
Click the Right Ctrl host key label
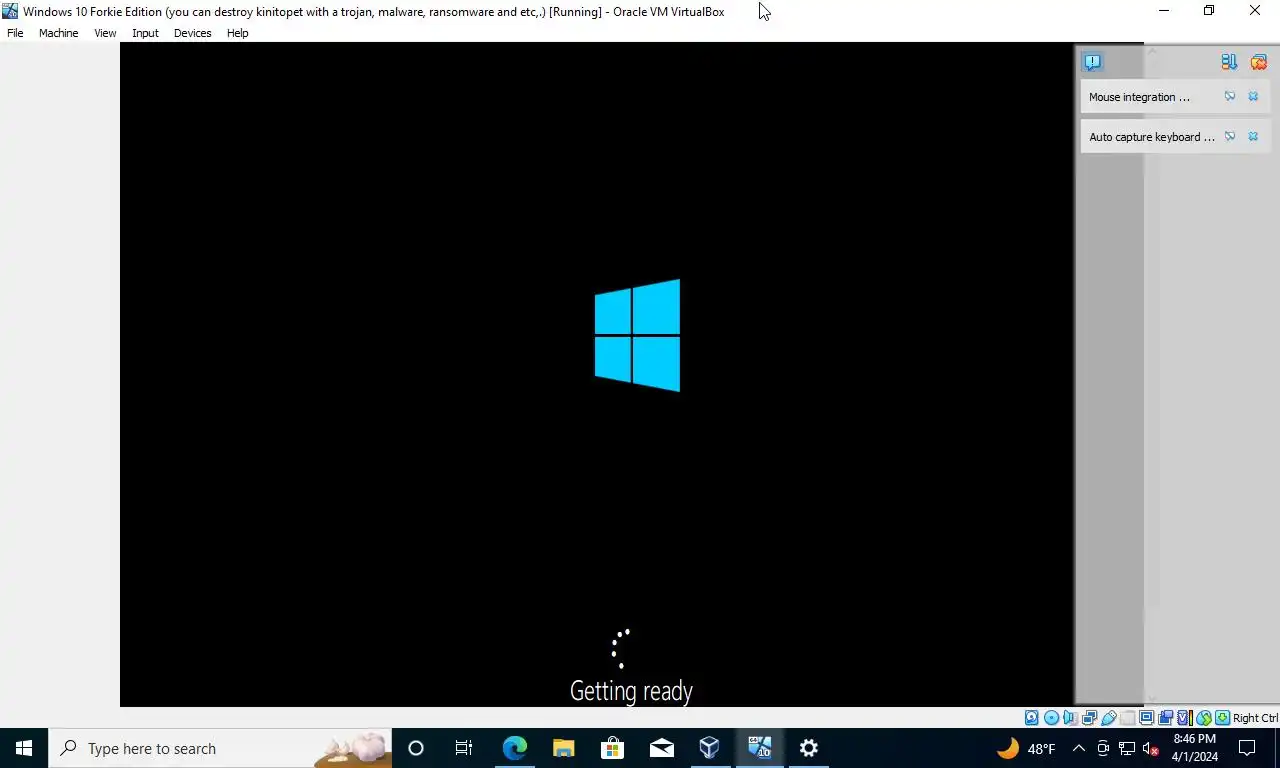pos(1255,718)
